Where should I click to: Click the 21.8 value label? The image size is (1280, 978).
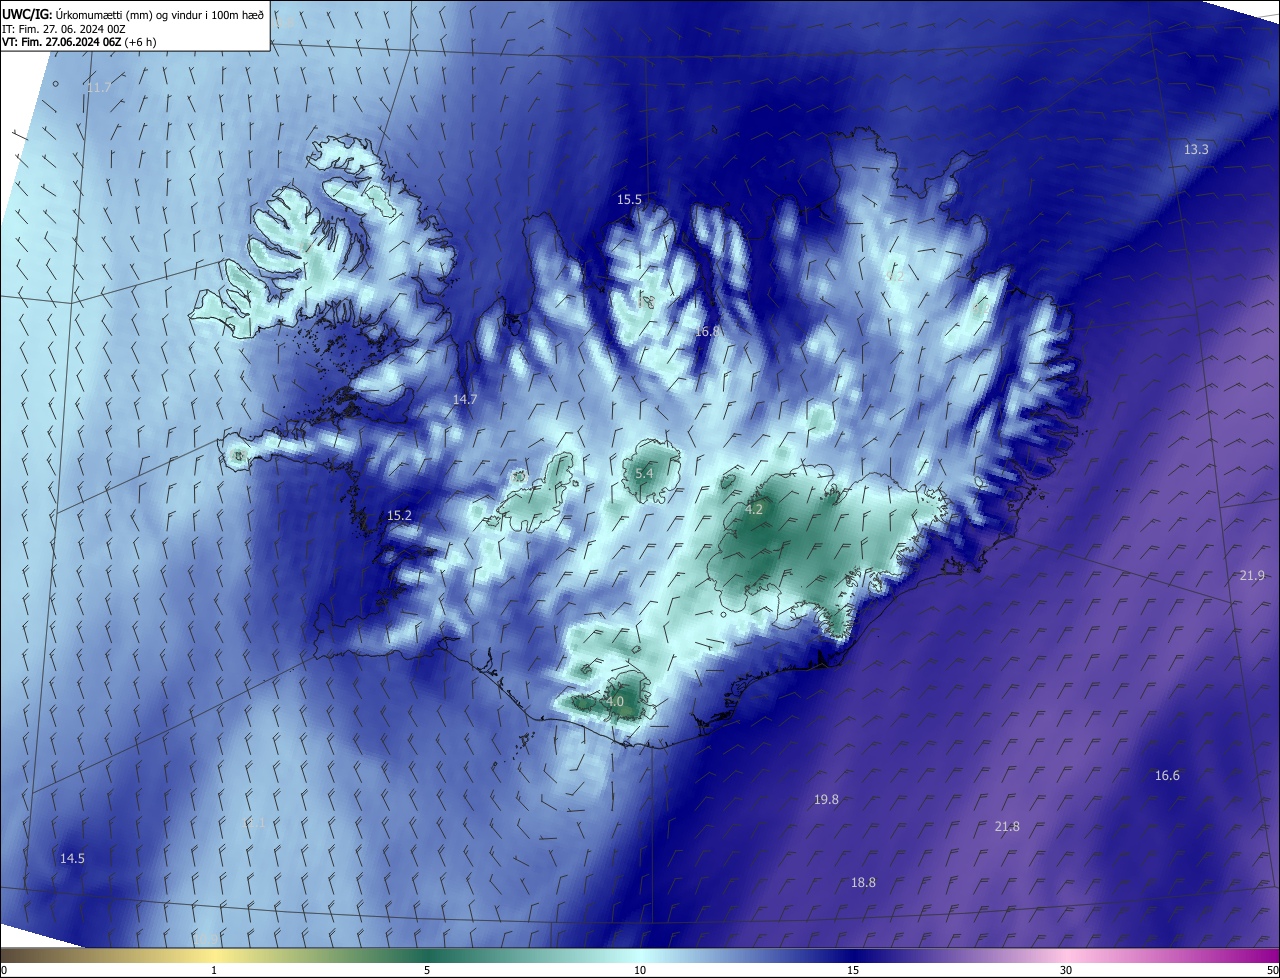tap(1007, 826)
